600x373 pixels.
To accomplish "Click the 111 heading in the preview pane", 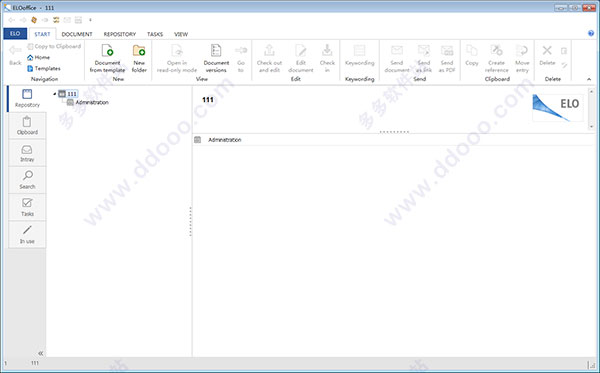I will tap(208, 100).
